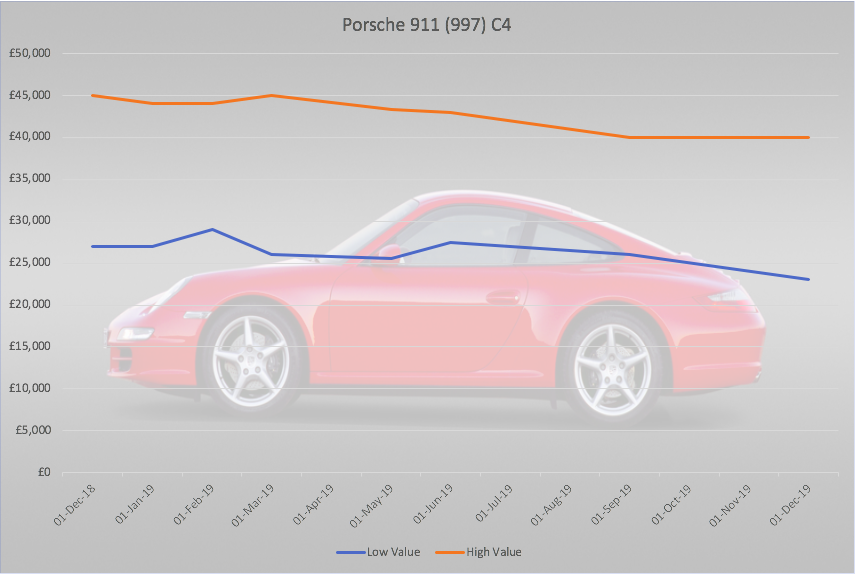Image resolution: width=855 pixels, height=575 pixels.
Task: Select the £25,000 axis label
Action: point(30,262)
